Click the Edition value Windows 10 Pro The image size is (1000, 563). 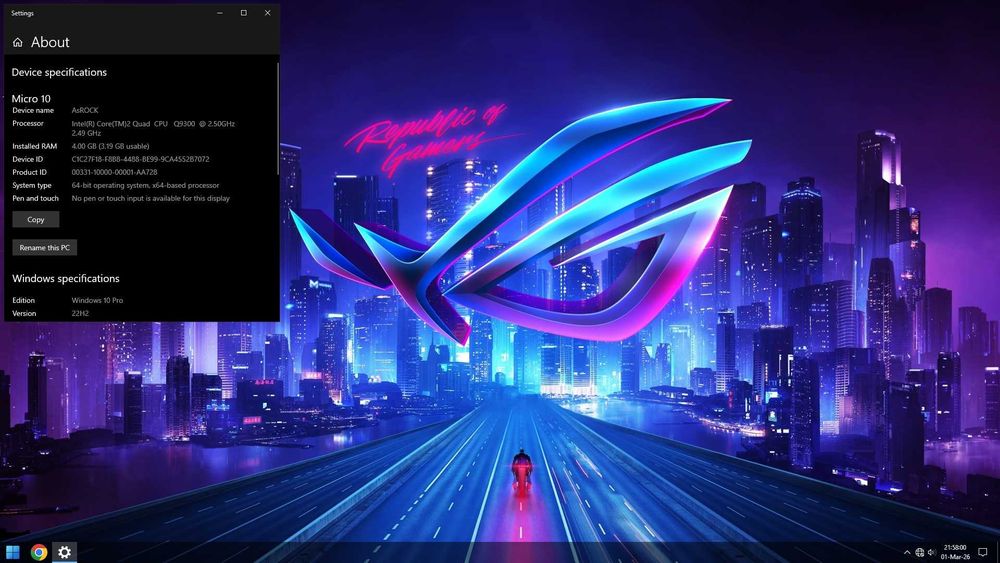point(97,300)
